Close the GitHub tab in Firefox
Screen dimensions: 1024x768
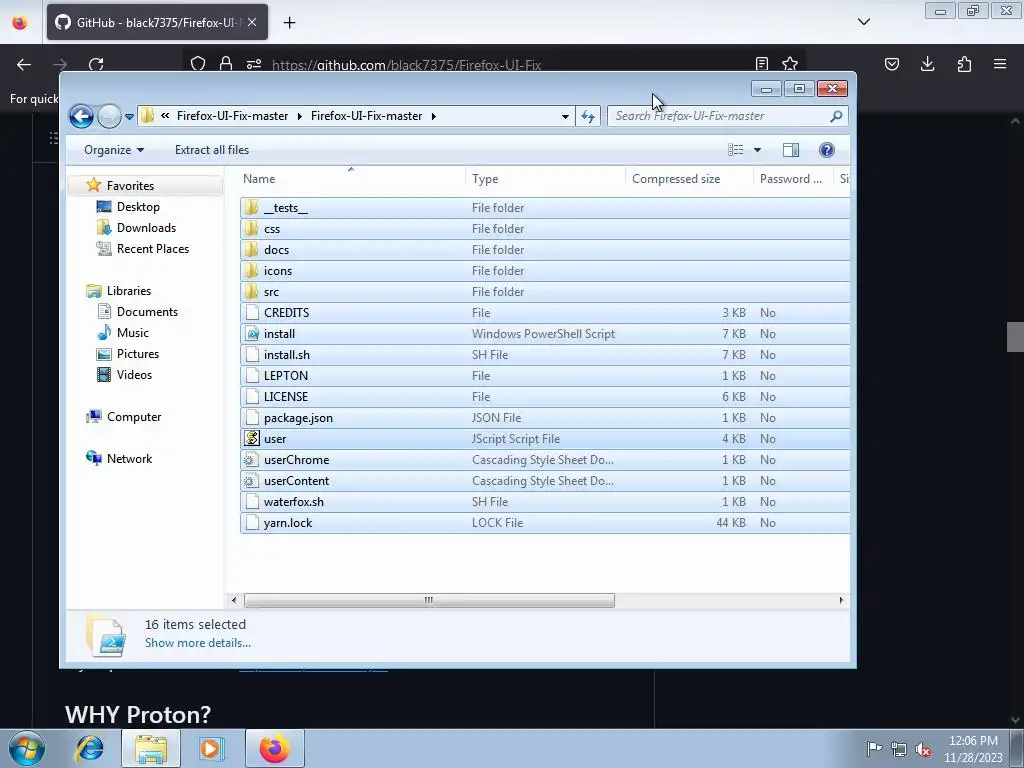(252, 22)
